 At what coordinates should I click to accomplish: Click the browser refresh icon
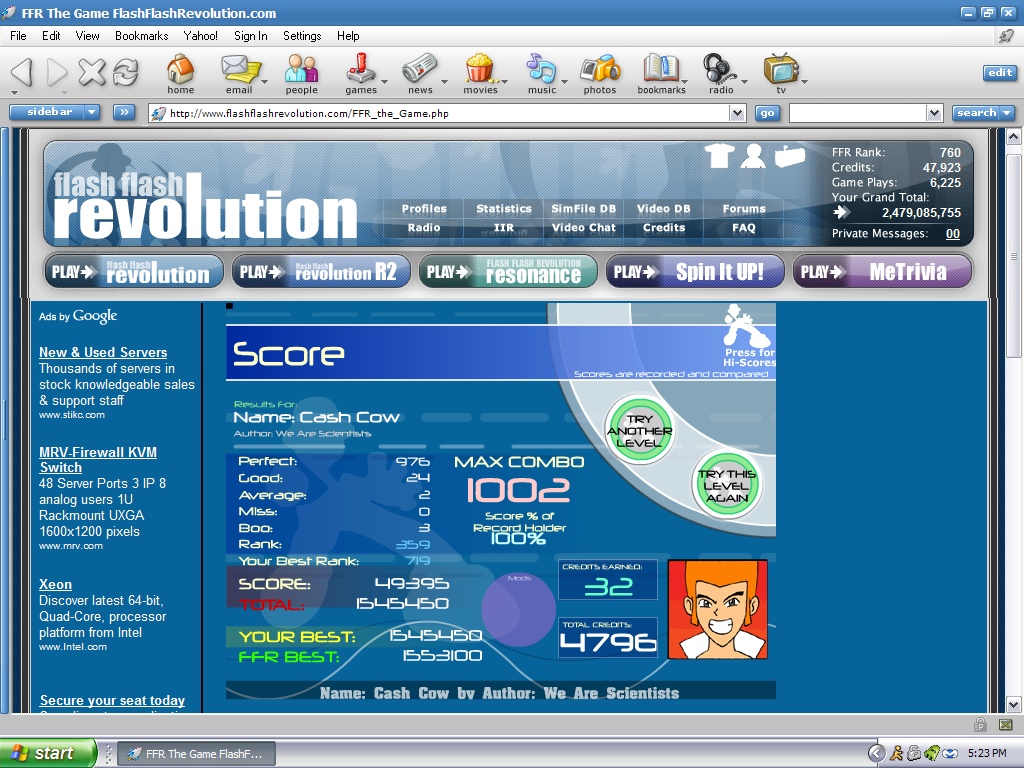[x=125, y=72]
